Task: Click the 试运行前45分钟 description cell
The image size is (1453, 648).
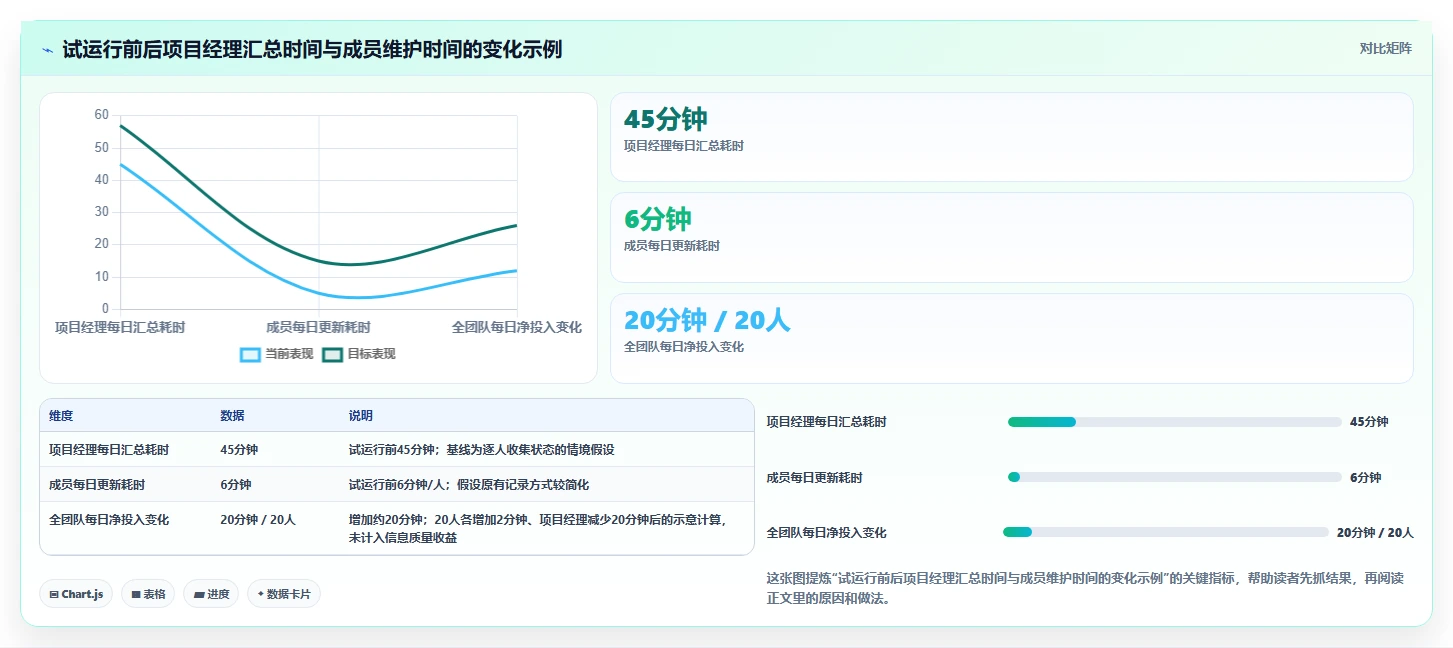Action: [x=481, y=450]
